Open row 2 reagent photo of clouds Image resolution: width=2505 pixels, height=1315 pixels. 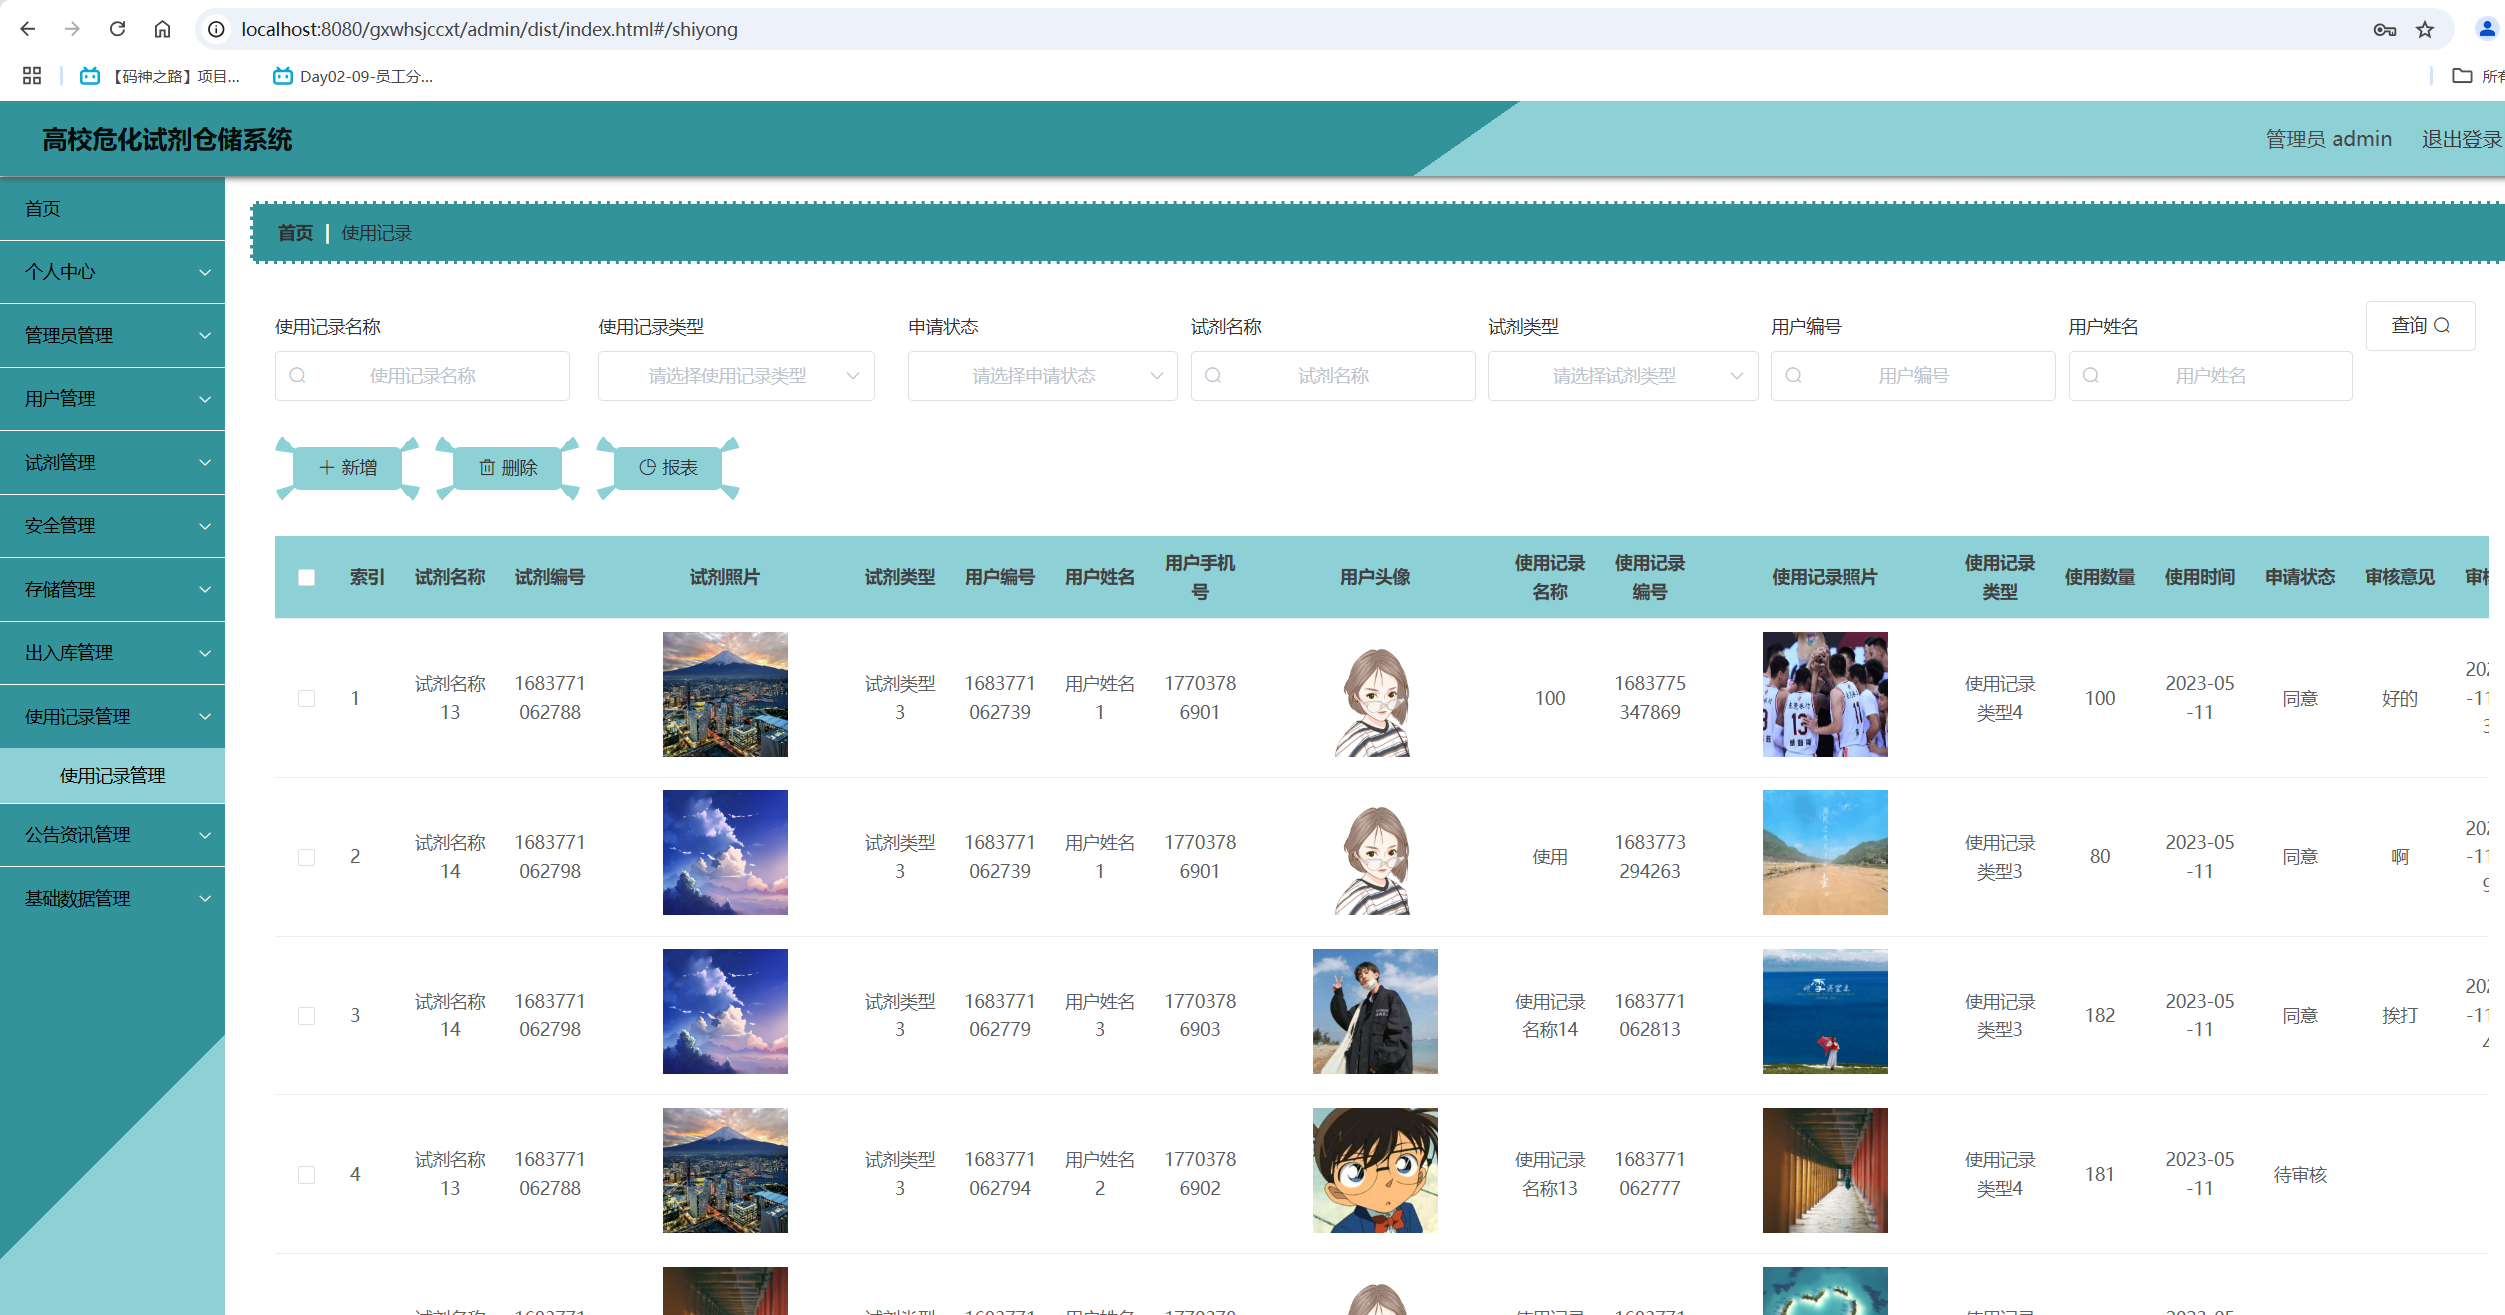pos(725,852)
